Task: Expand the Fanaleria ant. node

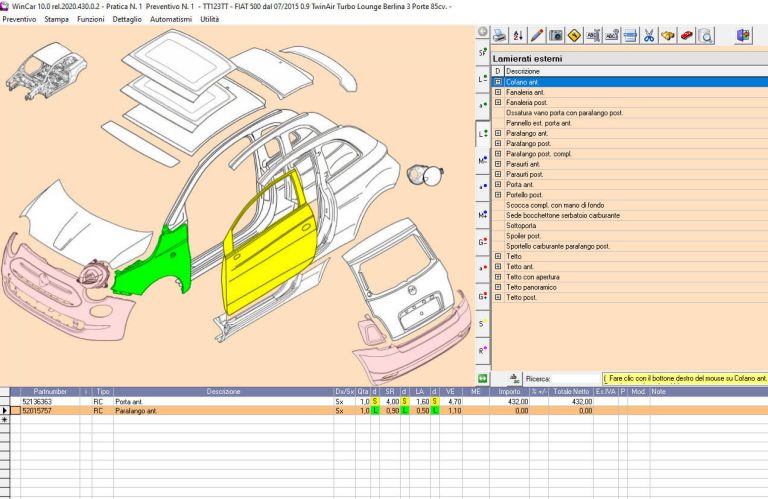Action: (498, 92)
